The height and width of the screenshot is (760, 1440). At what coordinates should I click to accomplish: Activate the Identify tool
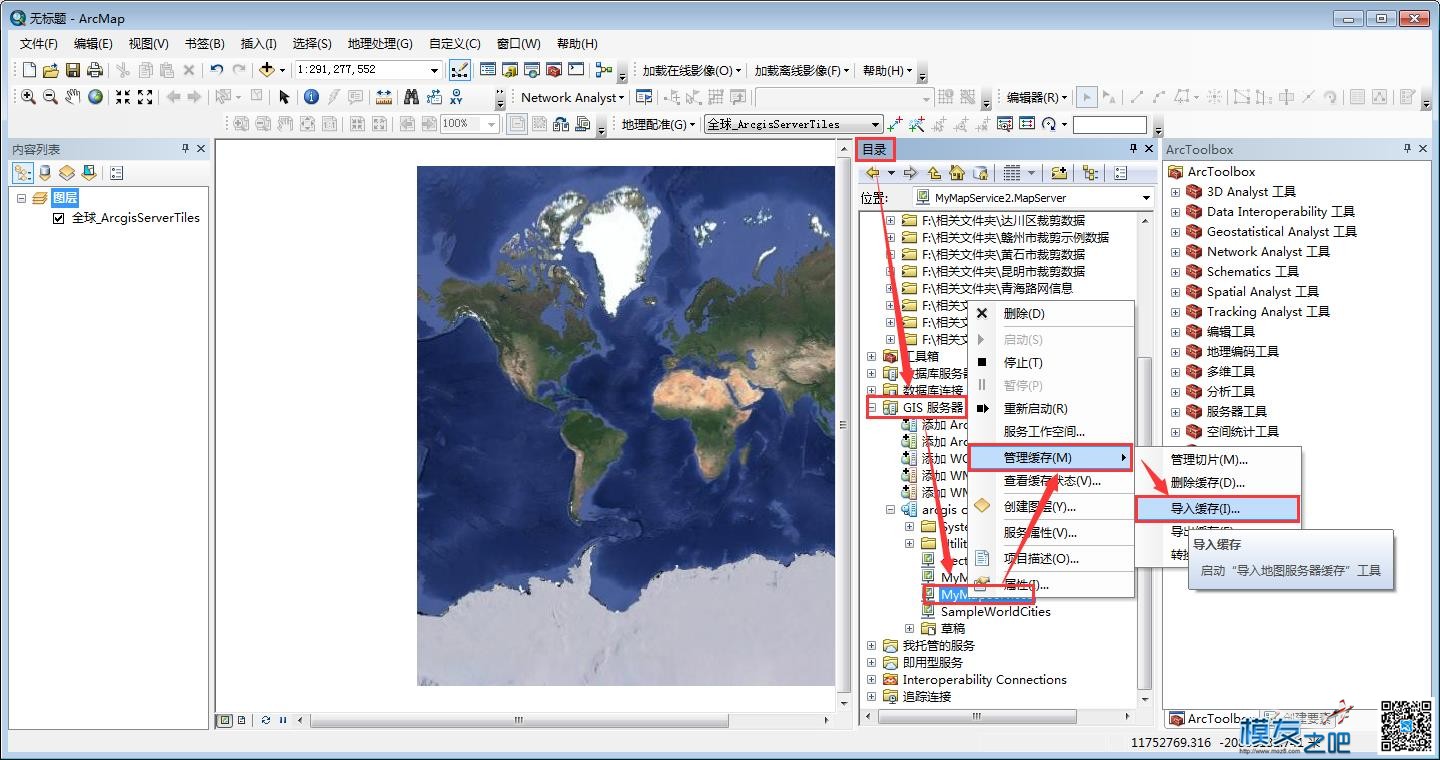coord(311,97)
